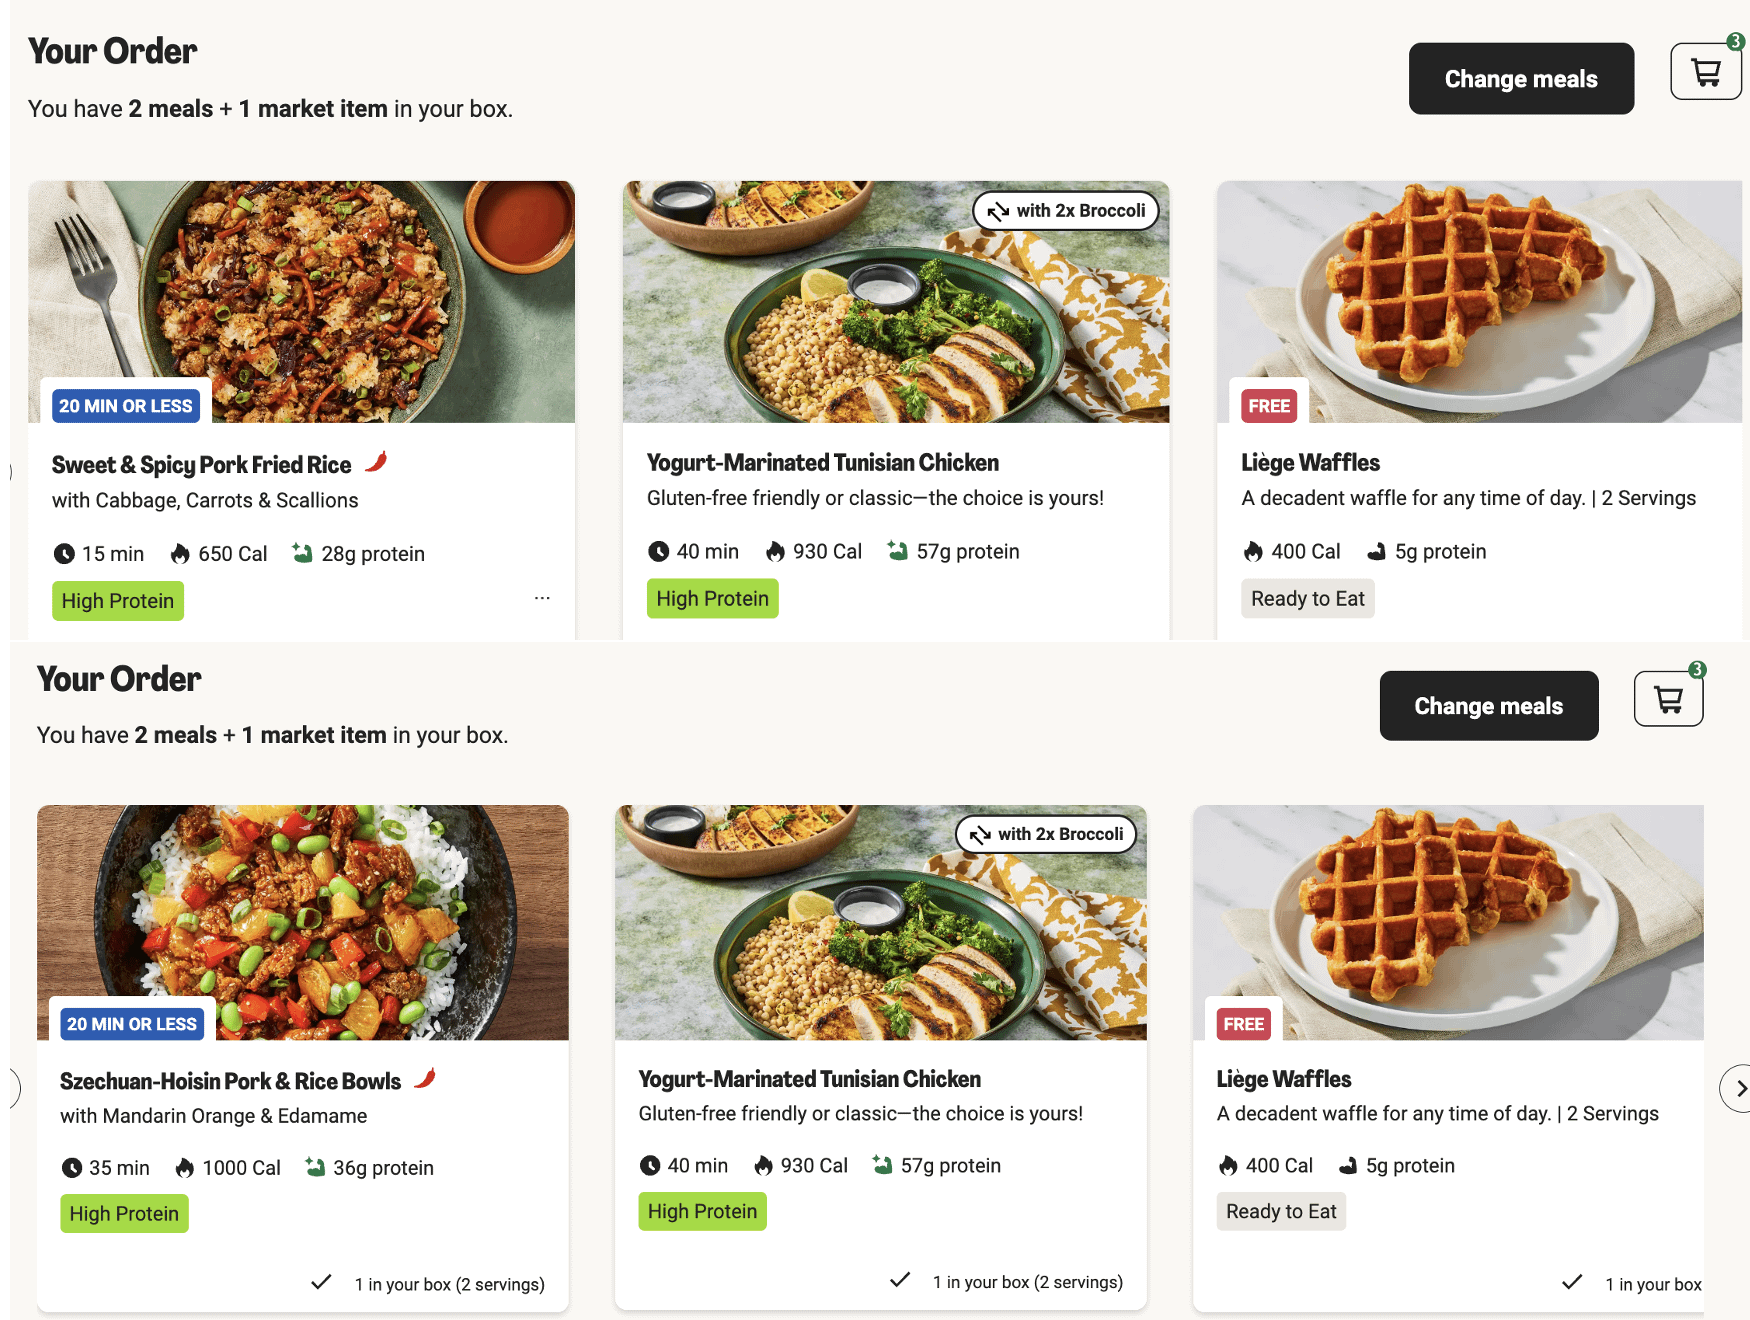The height and width of the screenshot is (1320, 1750).
Task: Click swap icon on top Tunisian Chicken card
Action: (x=998, y=211)
